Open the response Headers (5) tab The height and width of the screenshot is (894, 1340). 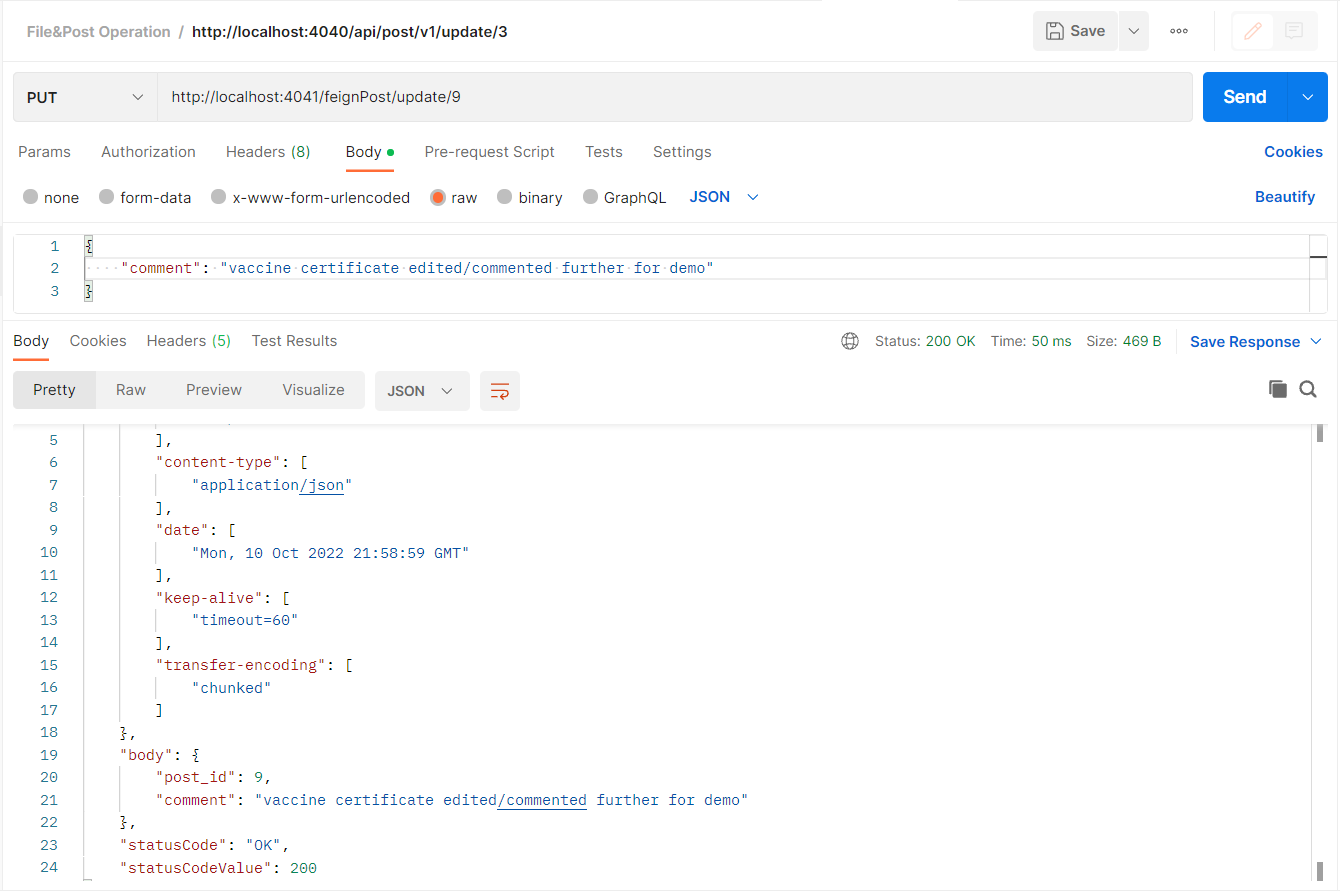(x=188, y=341)
